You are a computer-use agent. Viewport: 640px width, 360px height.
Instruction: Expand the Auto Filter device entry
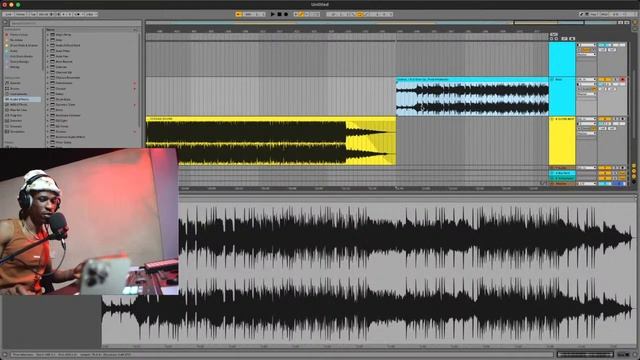click(48, 51)
